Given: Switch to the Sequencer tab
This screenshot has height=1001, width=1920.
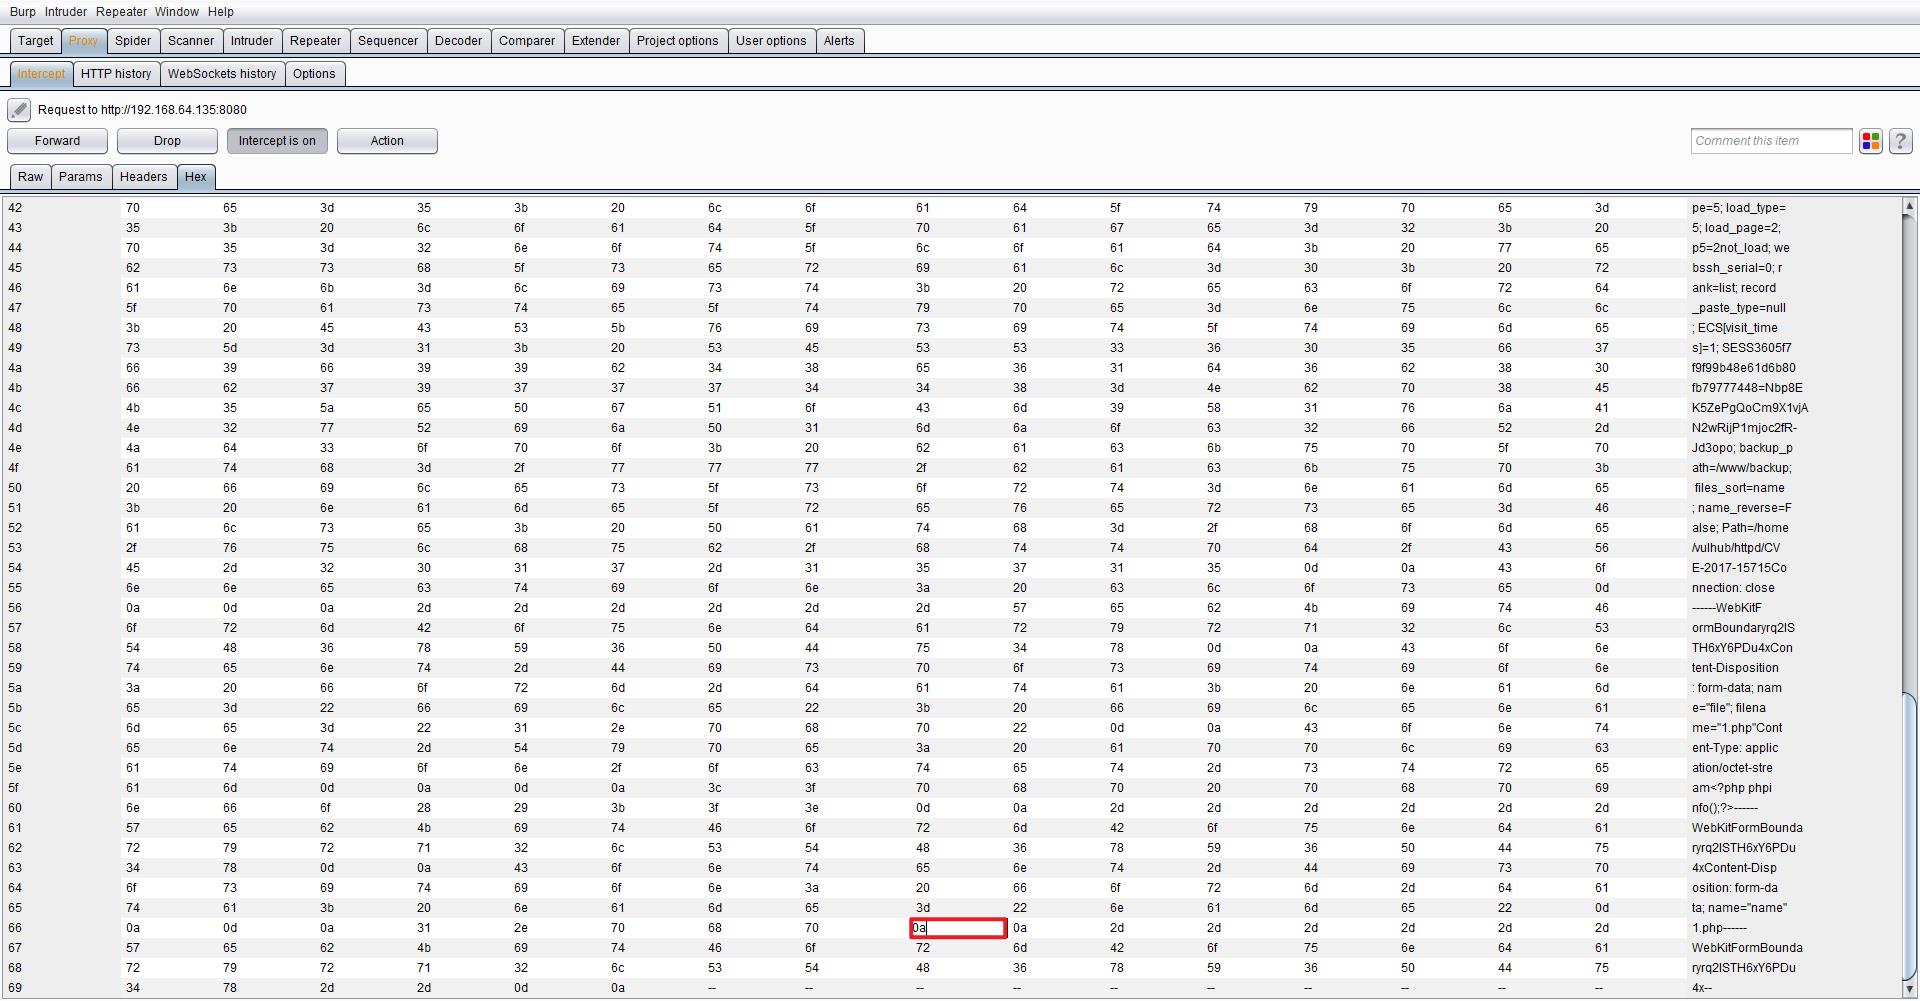Looking at the screenshot, I should [x=388, y=41].
